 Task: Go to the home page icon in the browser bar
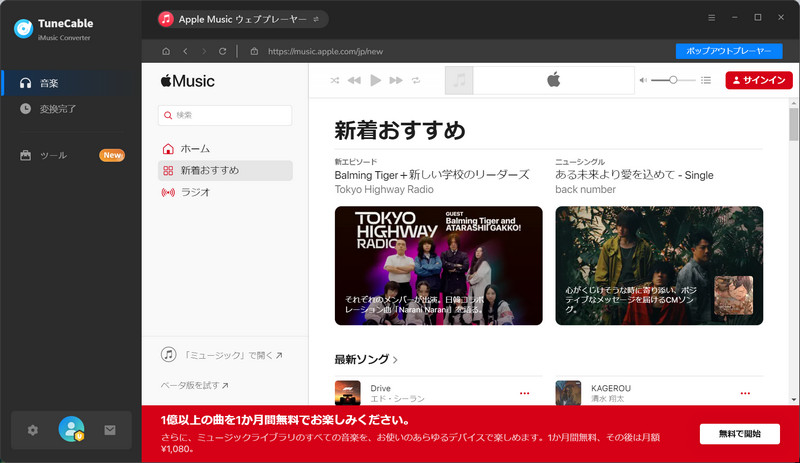point(166,51)
